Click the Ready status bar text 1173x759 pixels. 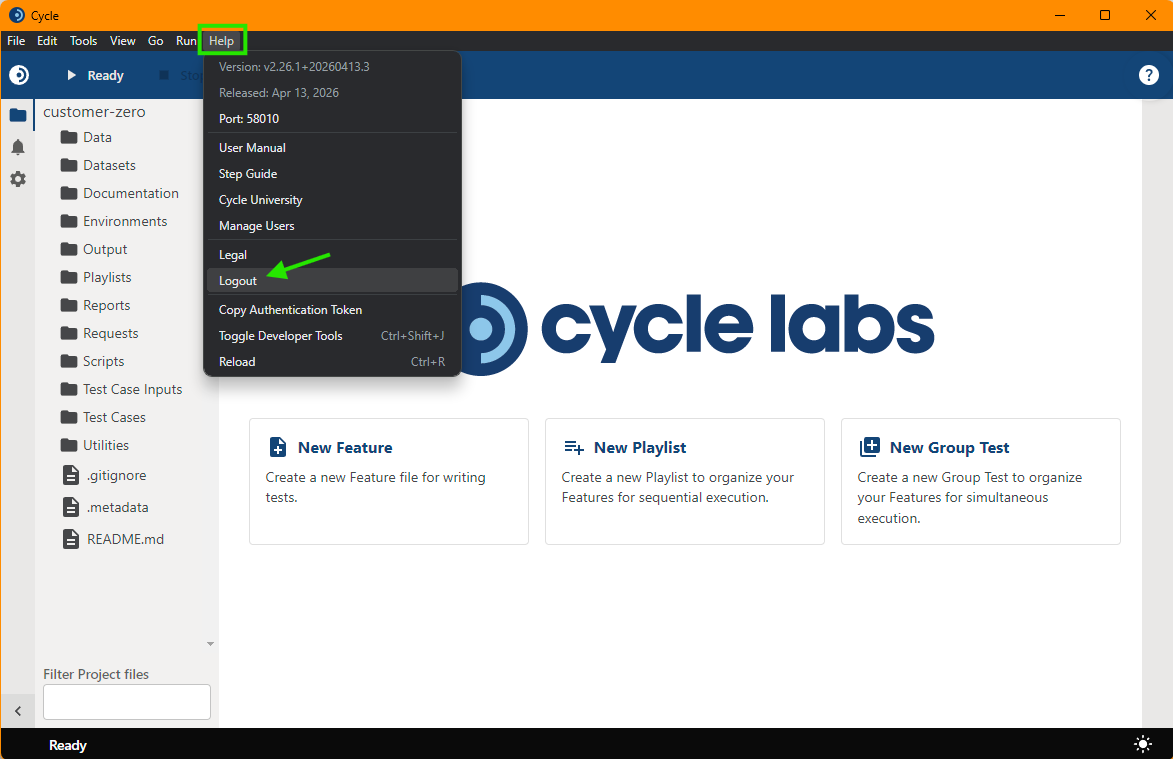[68, 745]
